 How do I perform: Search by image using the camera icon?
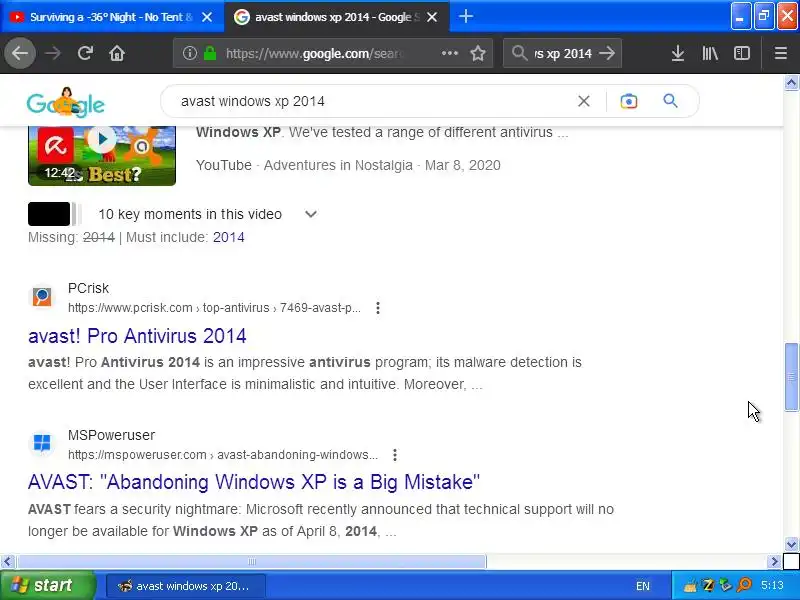tap(629, 101)
